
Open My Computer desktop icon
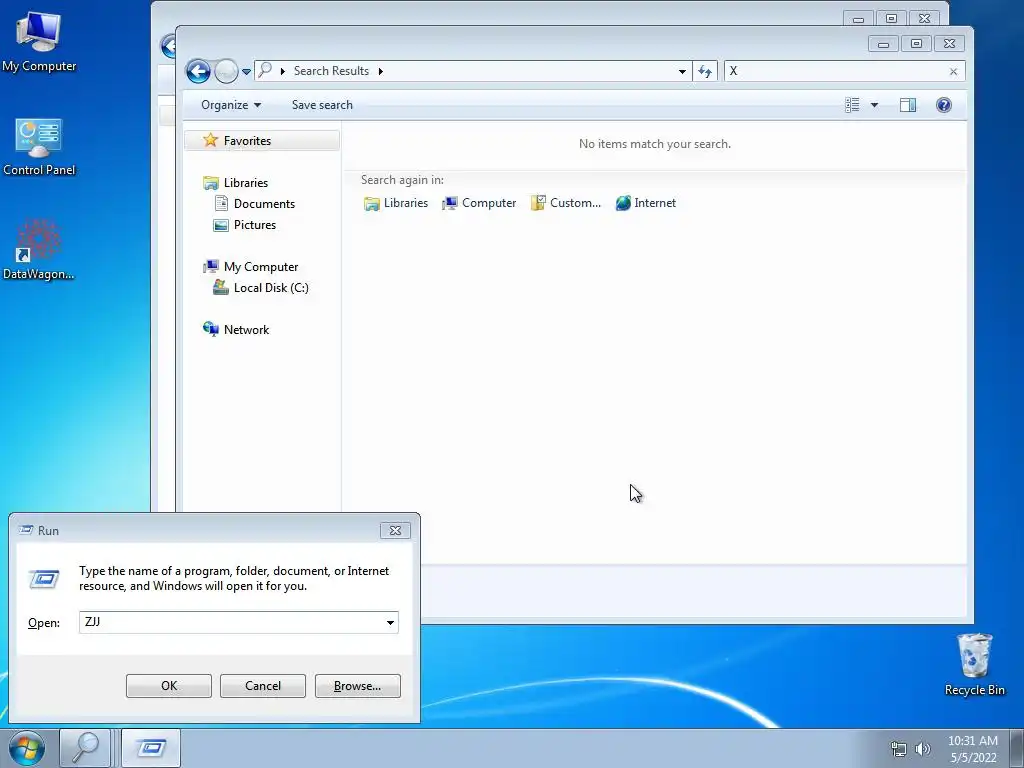(39, 41)
